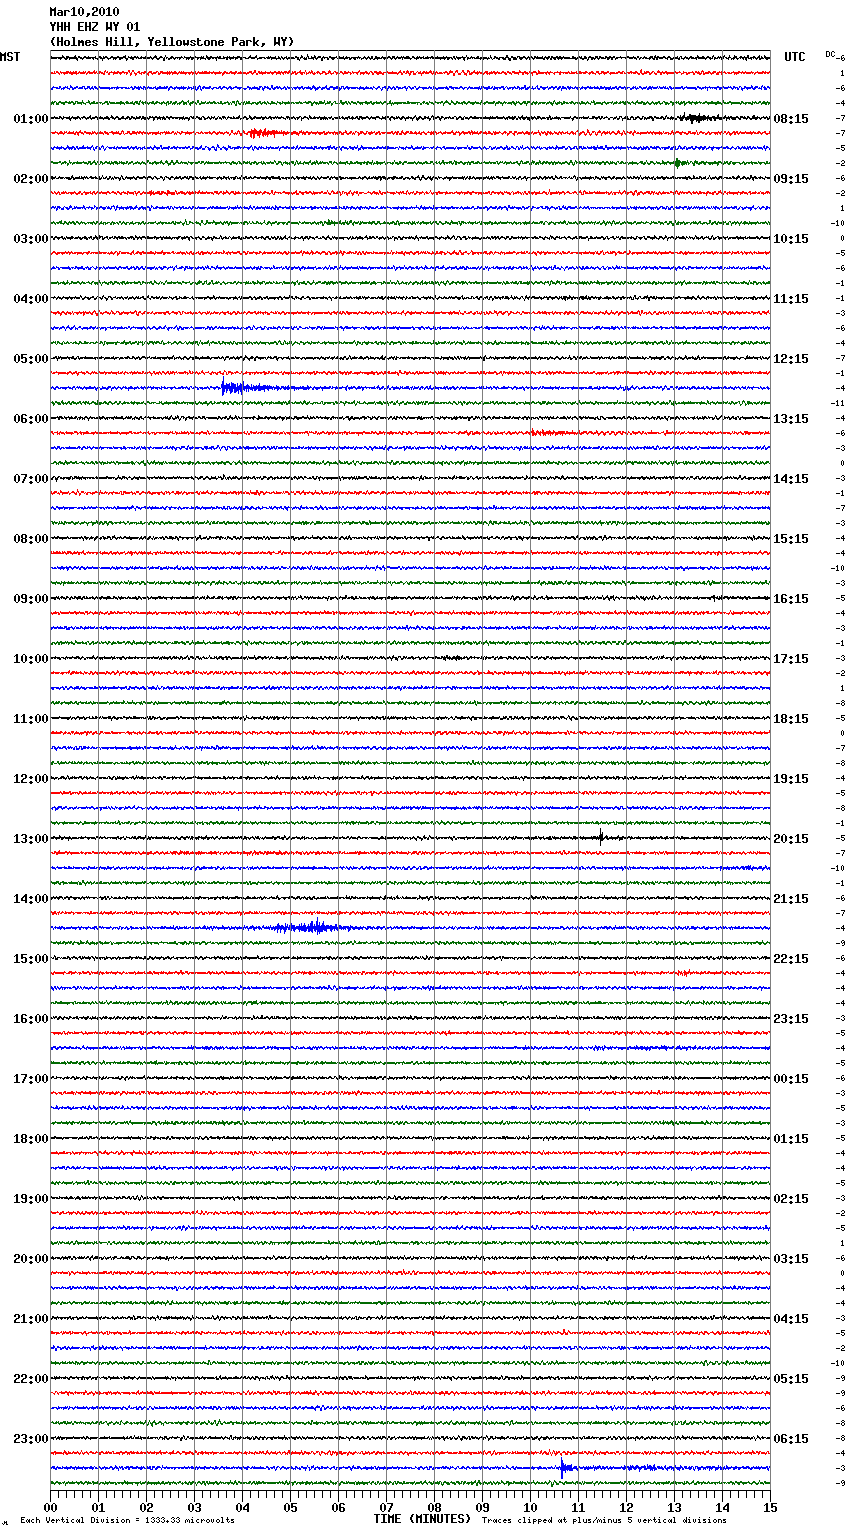Click the "08:15" UTC time label

tap(791, 119)
